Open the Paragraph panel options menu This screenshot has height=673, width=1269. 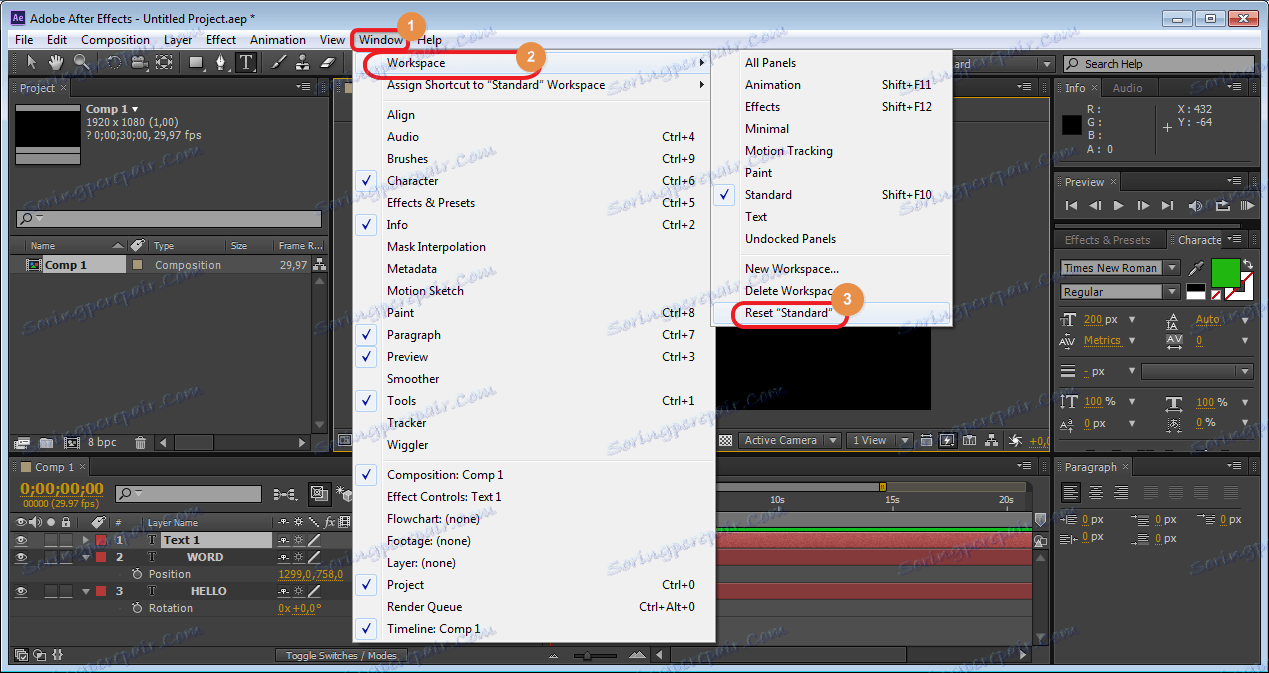pyautogui.click(x=1232, y=467)
